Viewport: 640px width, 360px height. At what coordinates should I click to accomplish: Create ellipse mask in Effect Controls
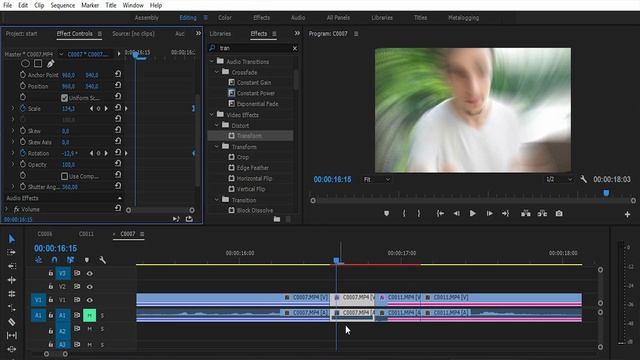point(25,63)
